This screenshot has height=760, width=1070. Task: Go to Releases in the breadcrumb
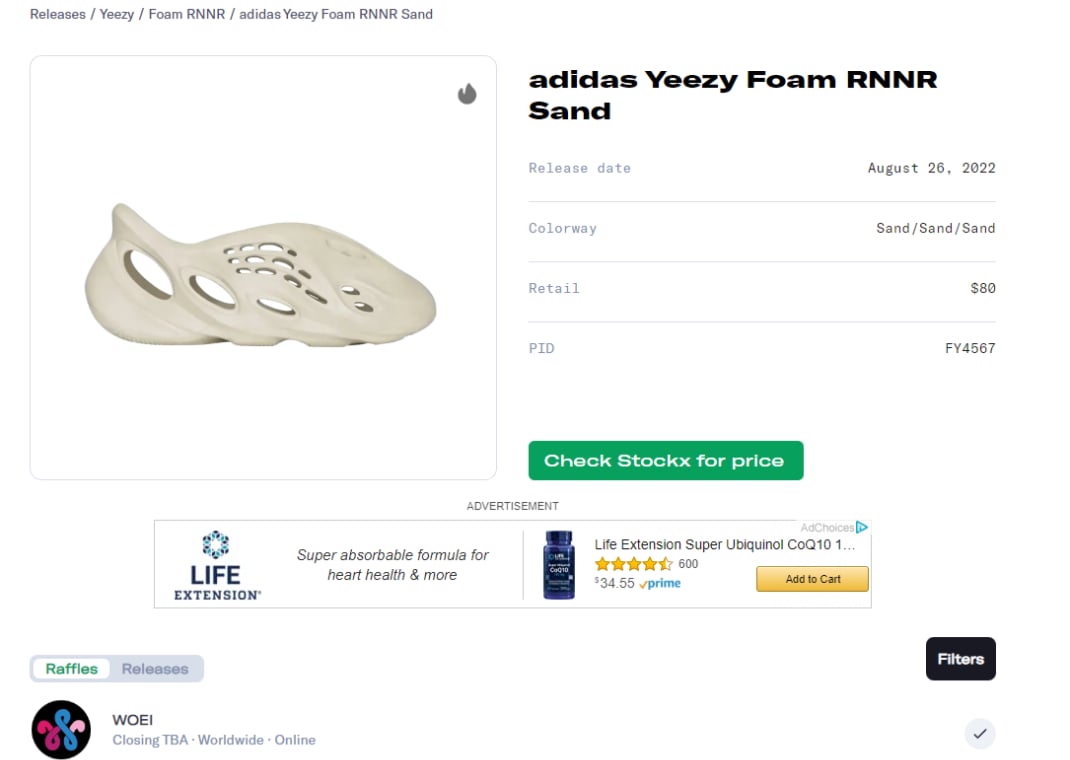pyautogui.click(x=57, y=15)
